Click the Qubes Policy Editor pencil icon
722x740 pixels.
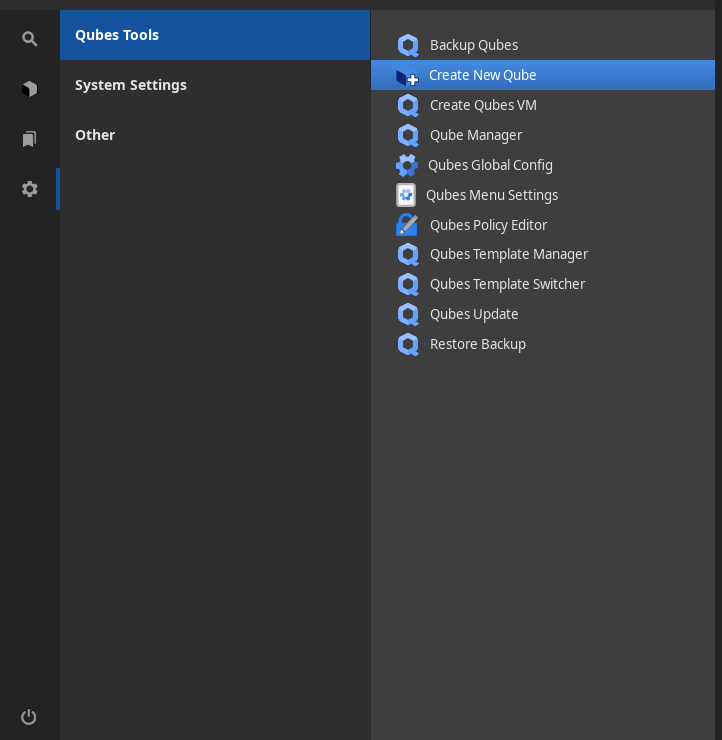click(407, 225)
